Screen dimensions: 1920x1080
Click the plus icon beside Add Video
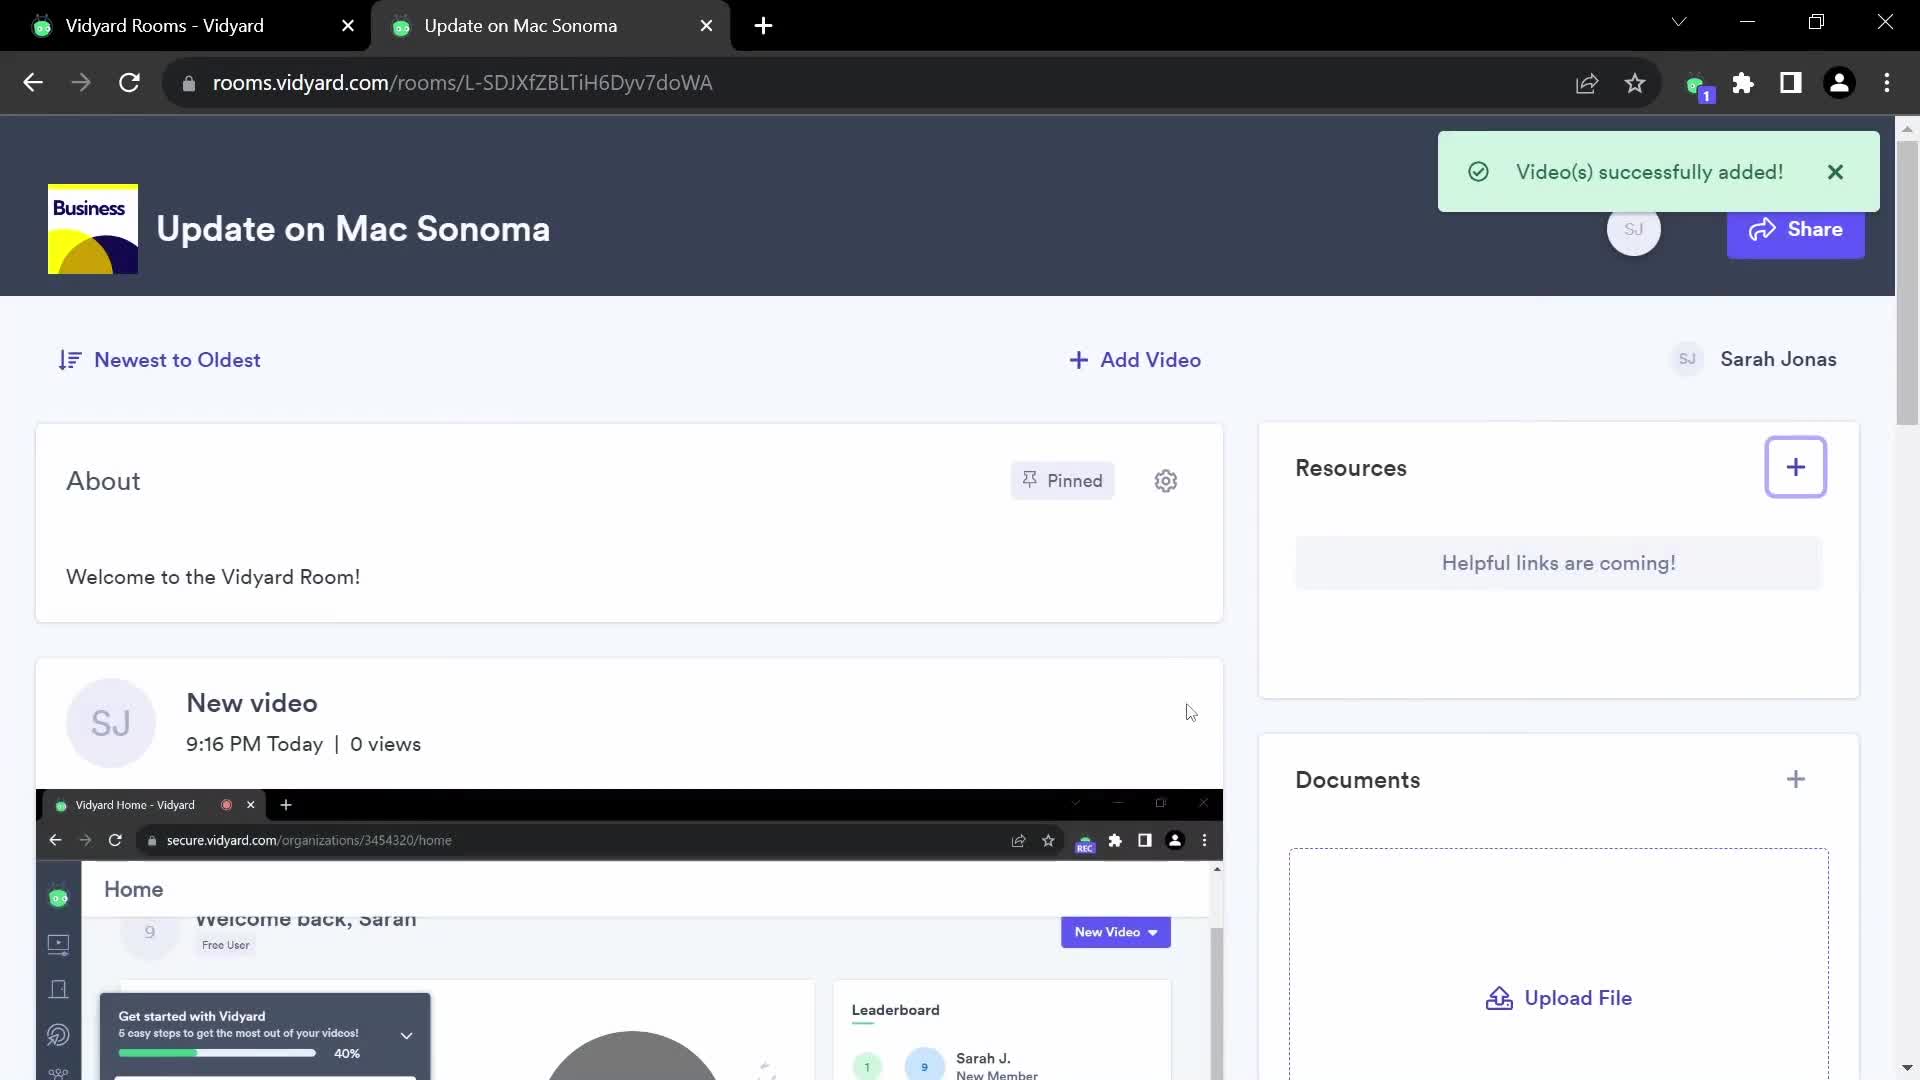(x=1078, y=360)
